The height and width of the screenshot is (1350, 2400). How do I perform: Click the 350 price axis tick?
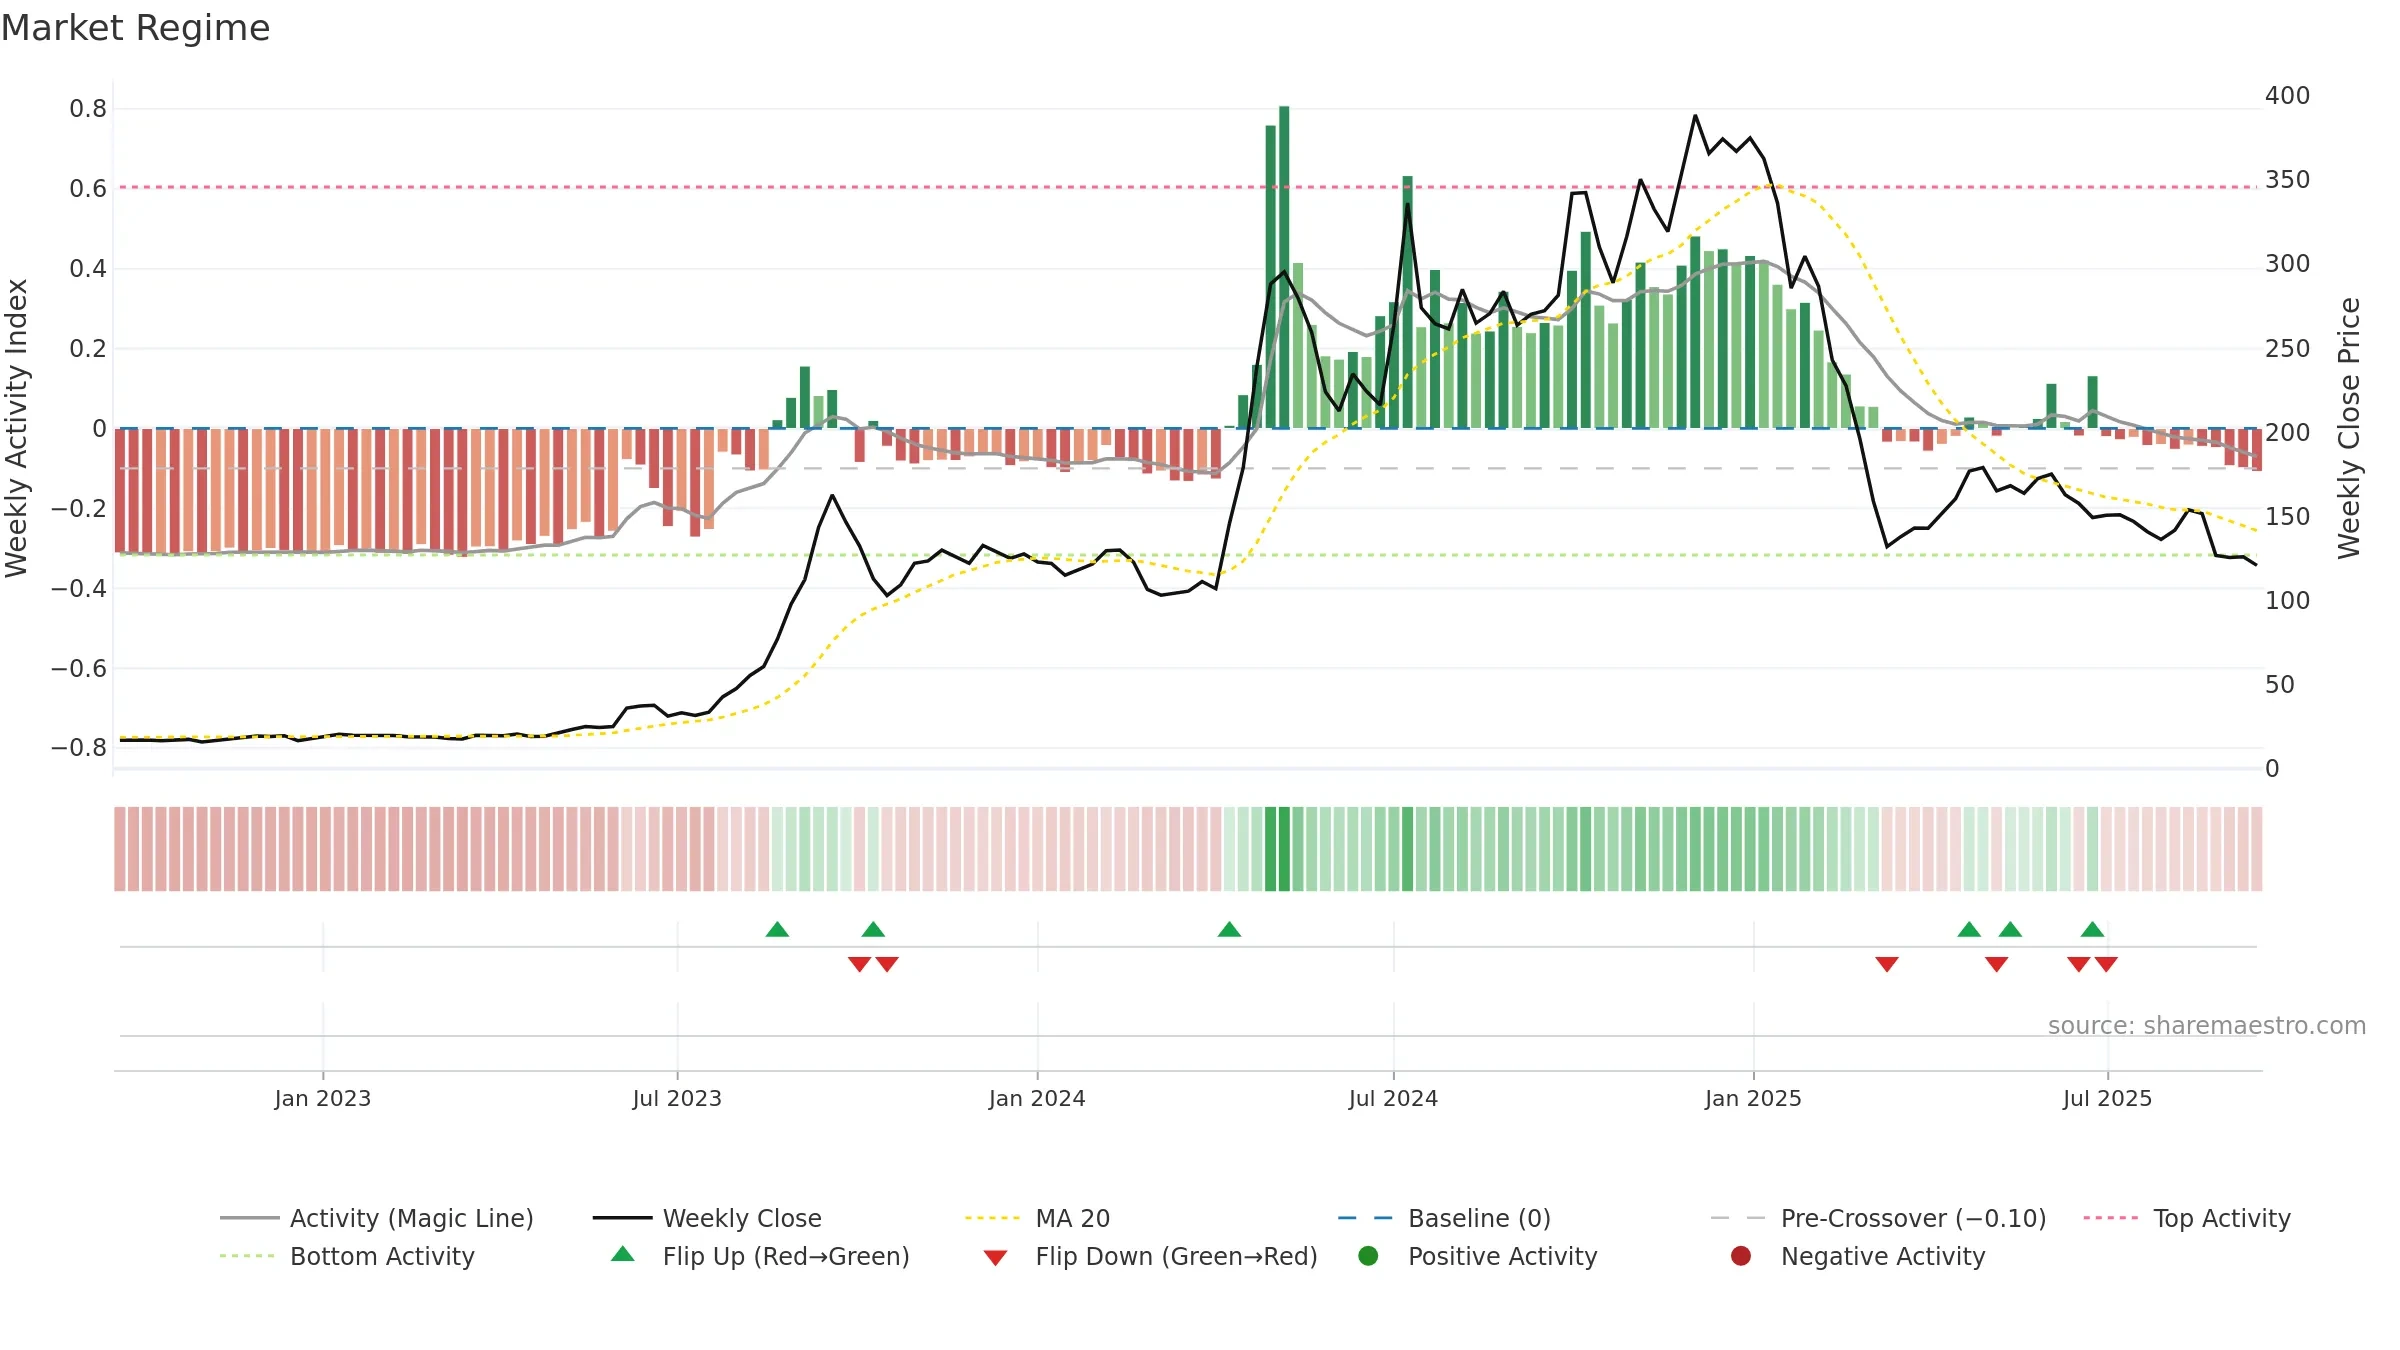pos(2287,179)
